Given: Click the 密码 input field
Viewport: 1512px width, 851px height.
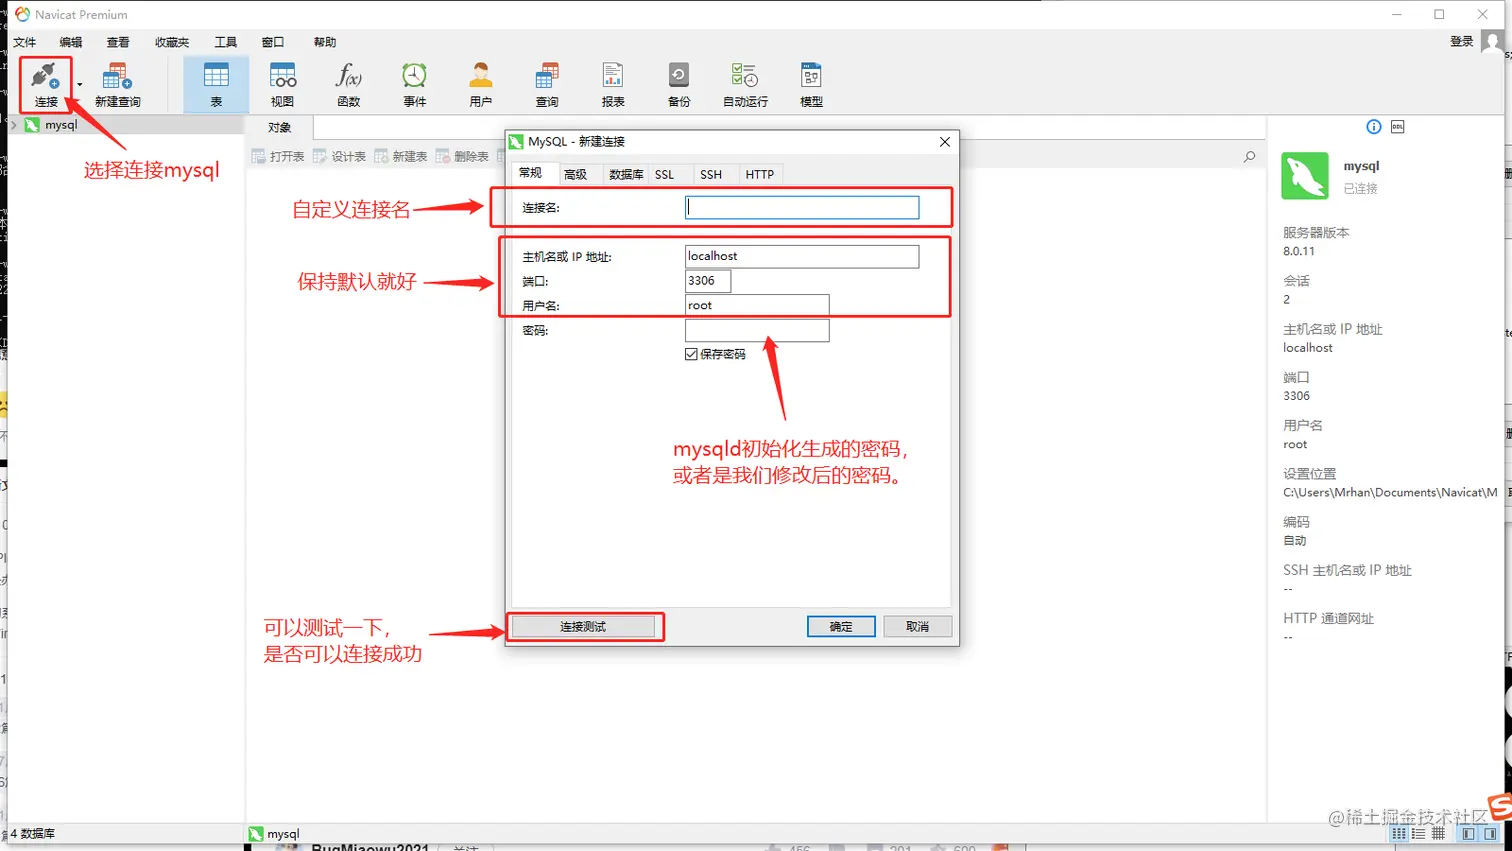Looking at the screenshot, I should (757, 330).
